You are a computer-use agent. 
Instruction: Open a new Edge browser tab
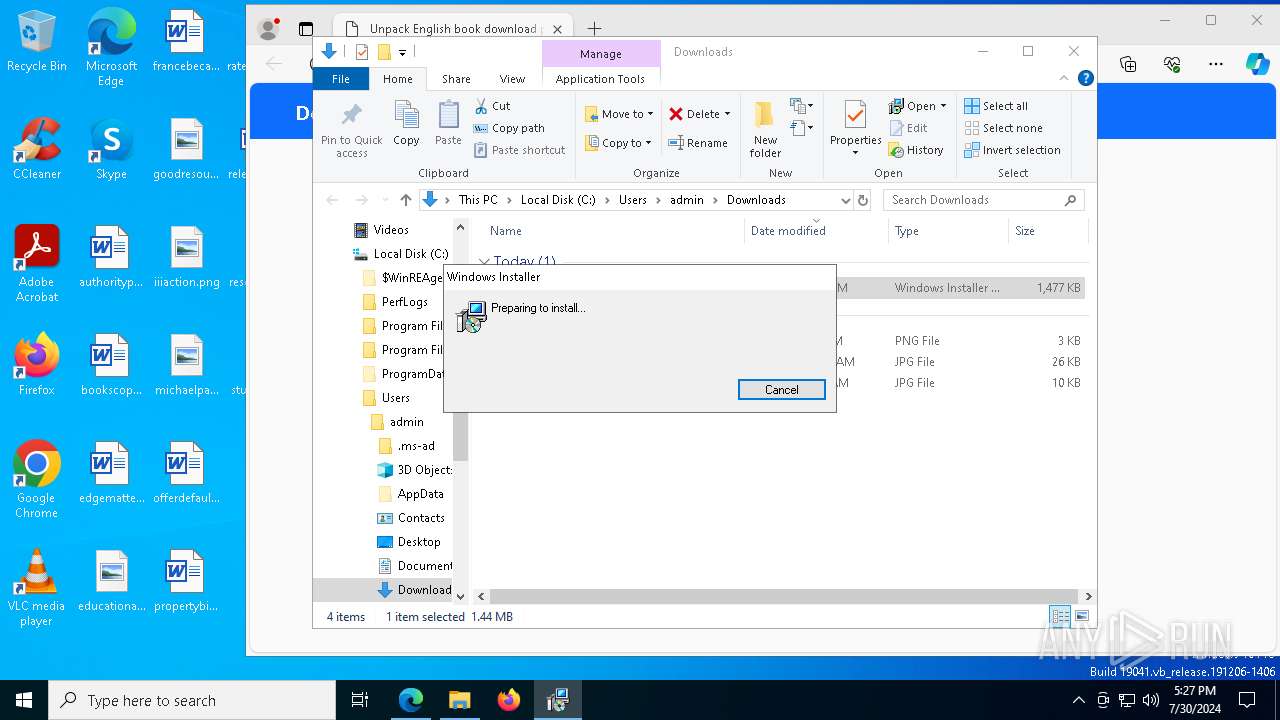594,29
